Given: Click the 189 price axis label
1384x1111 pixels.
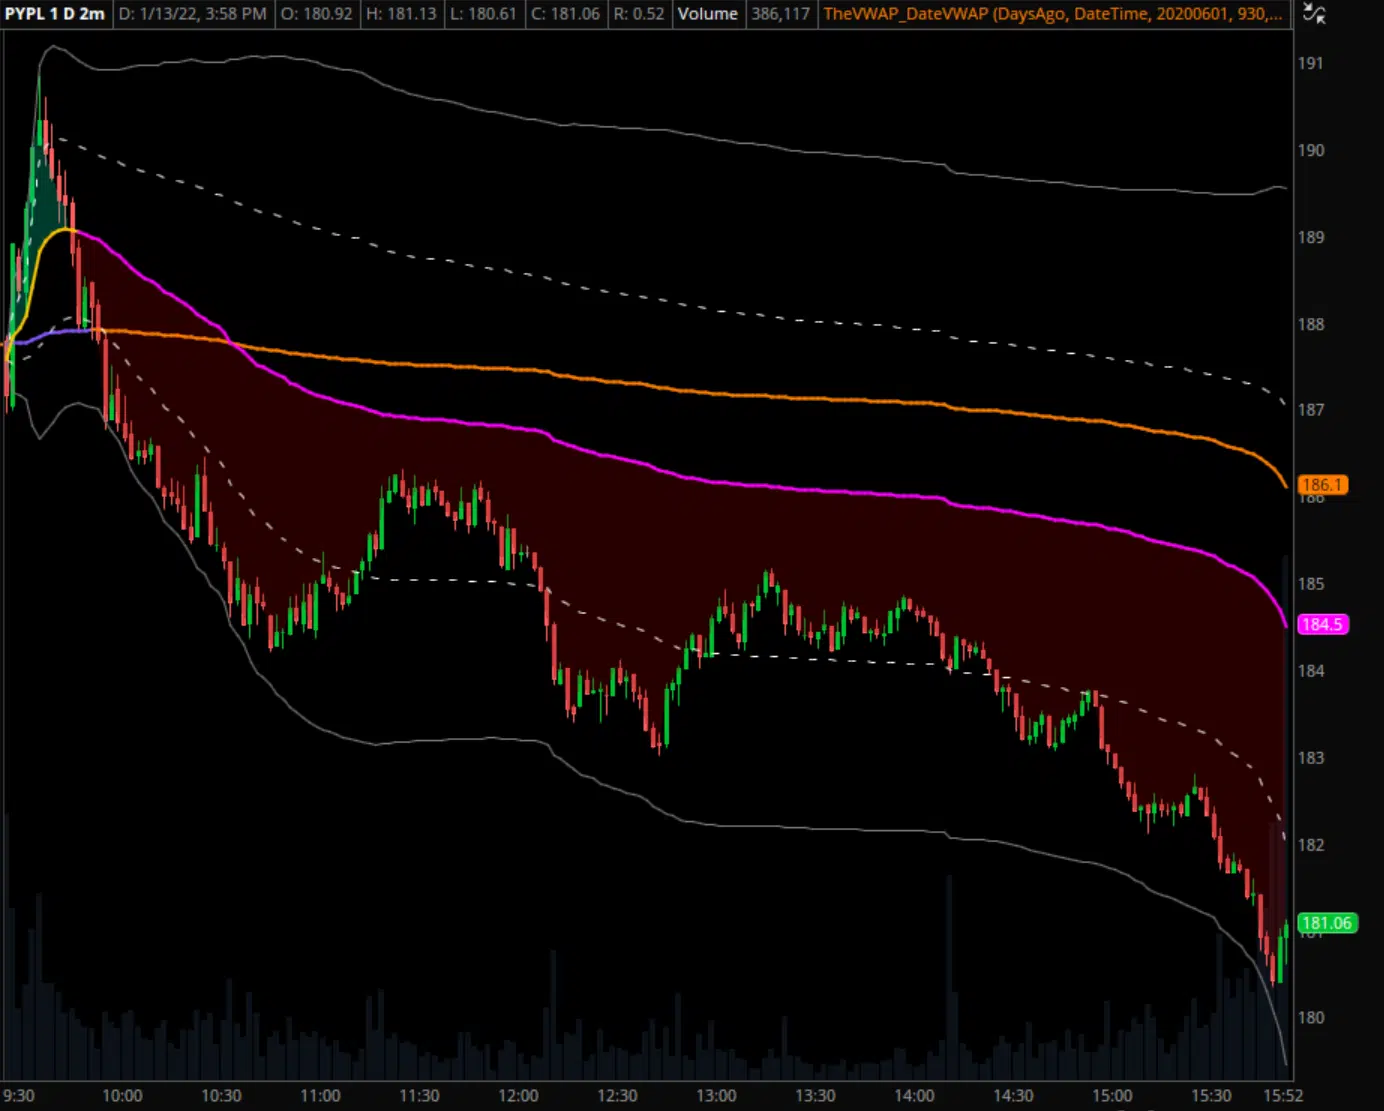Looking at the screenshot, I should 1311,237.
